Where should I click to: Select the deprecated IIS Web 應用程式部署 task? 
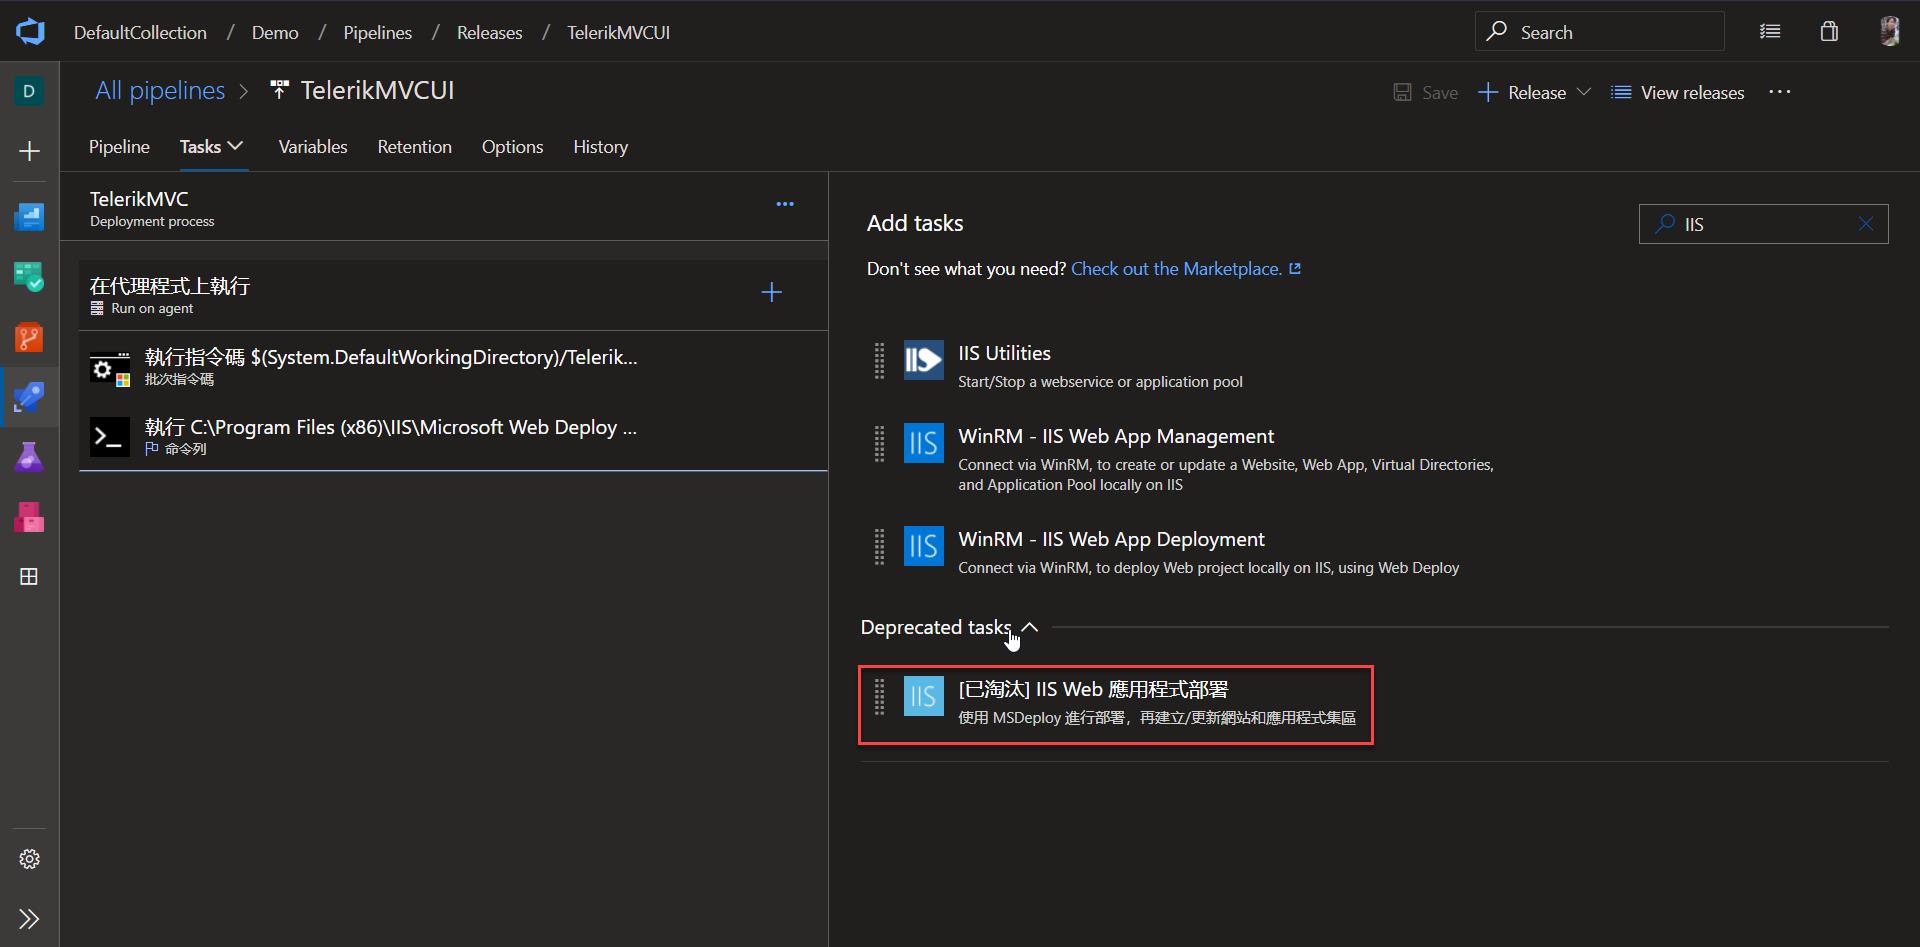pyautogui.click(x=1115, y=704)
